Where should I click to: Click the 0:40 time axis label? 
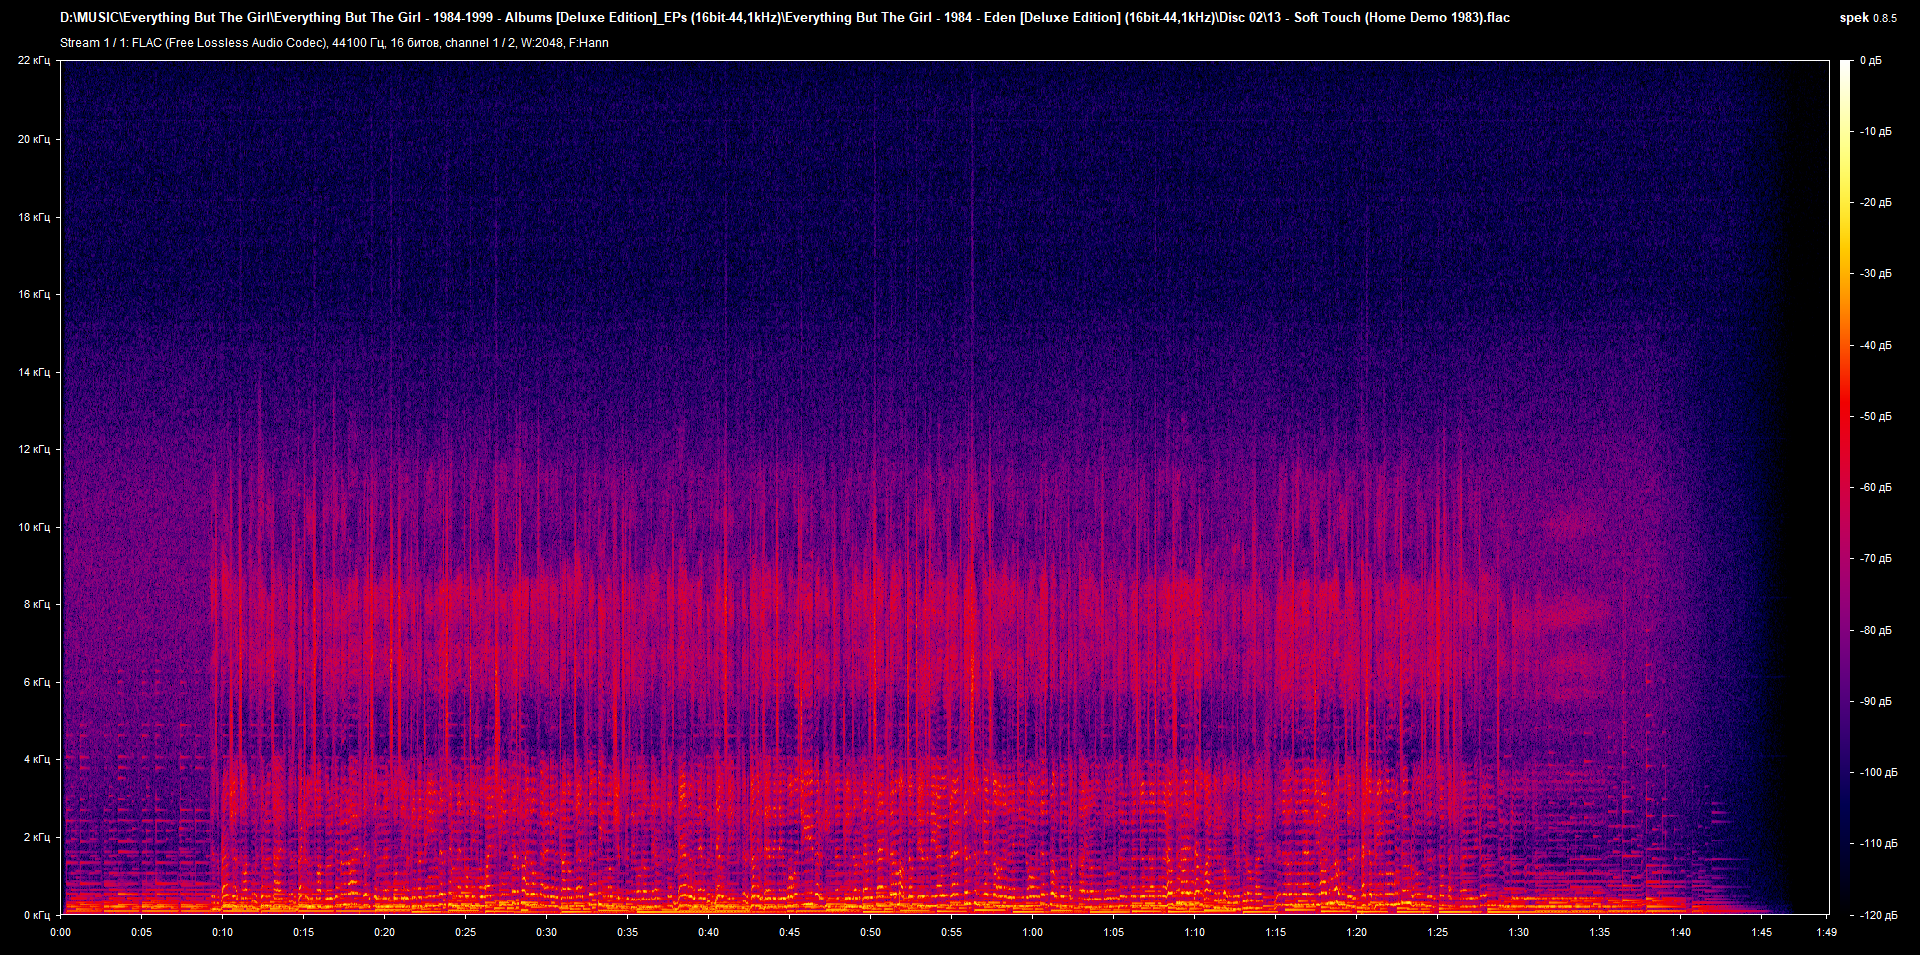pos(708,932)
